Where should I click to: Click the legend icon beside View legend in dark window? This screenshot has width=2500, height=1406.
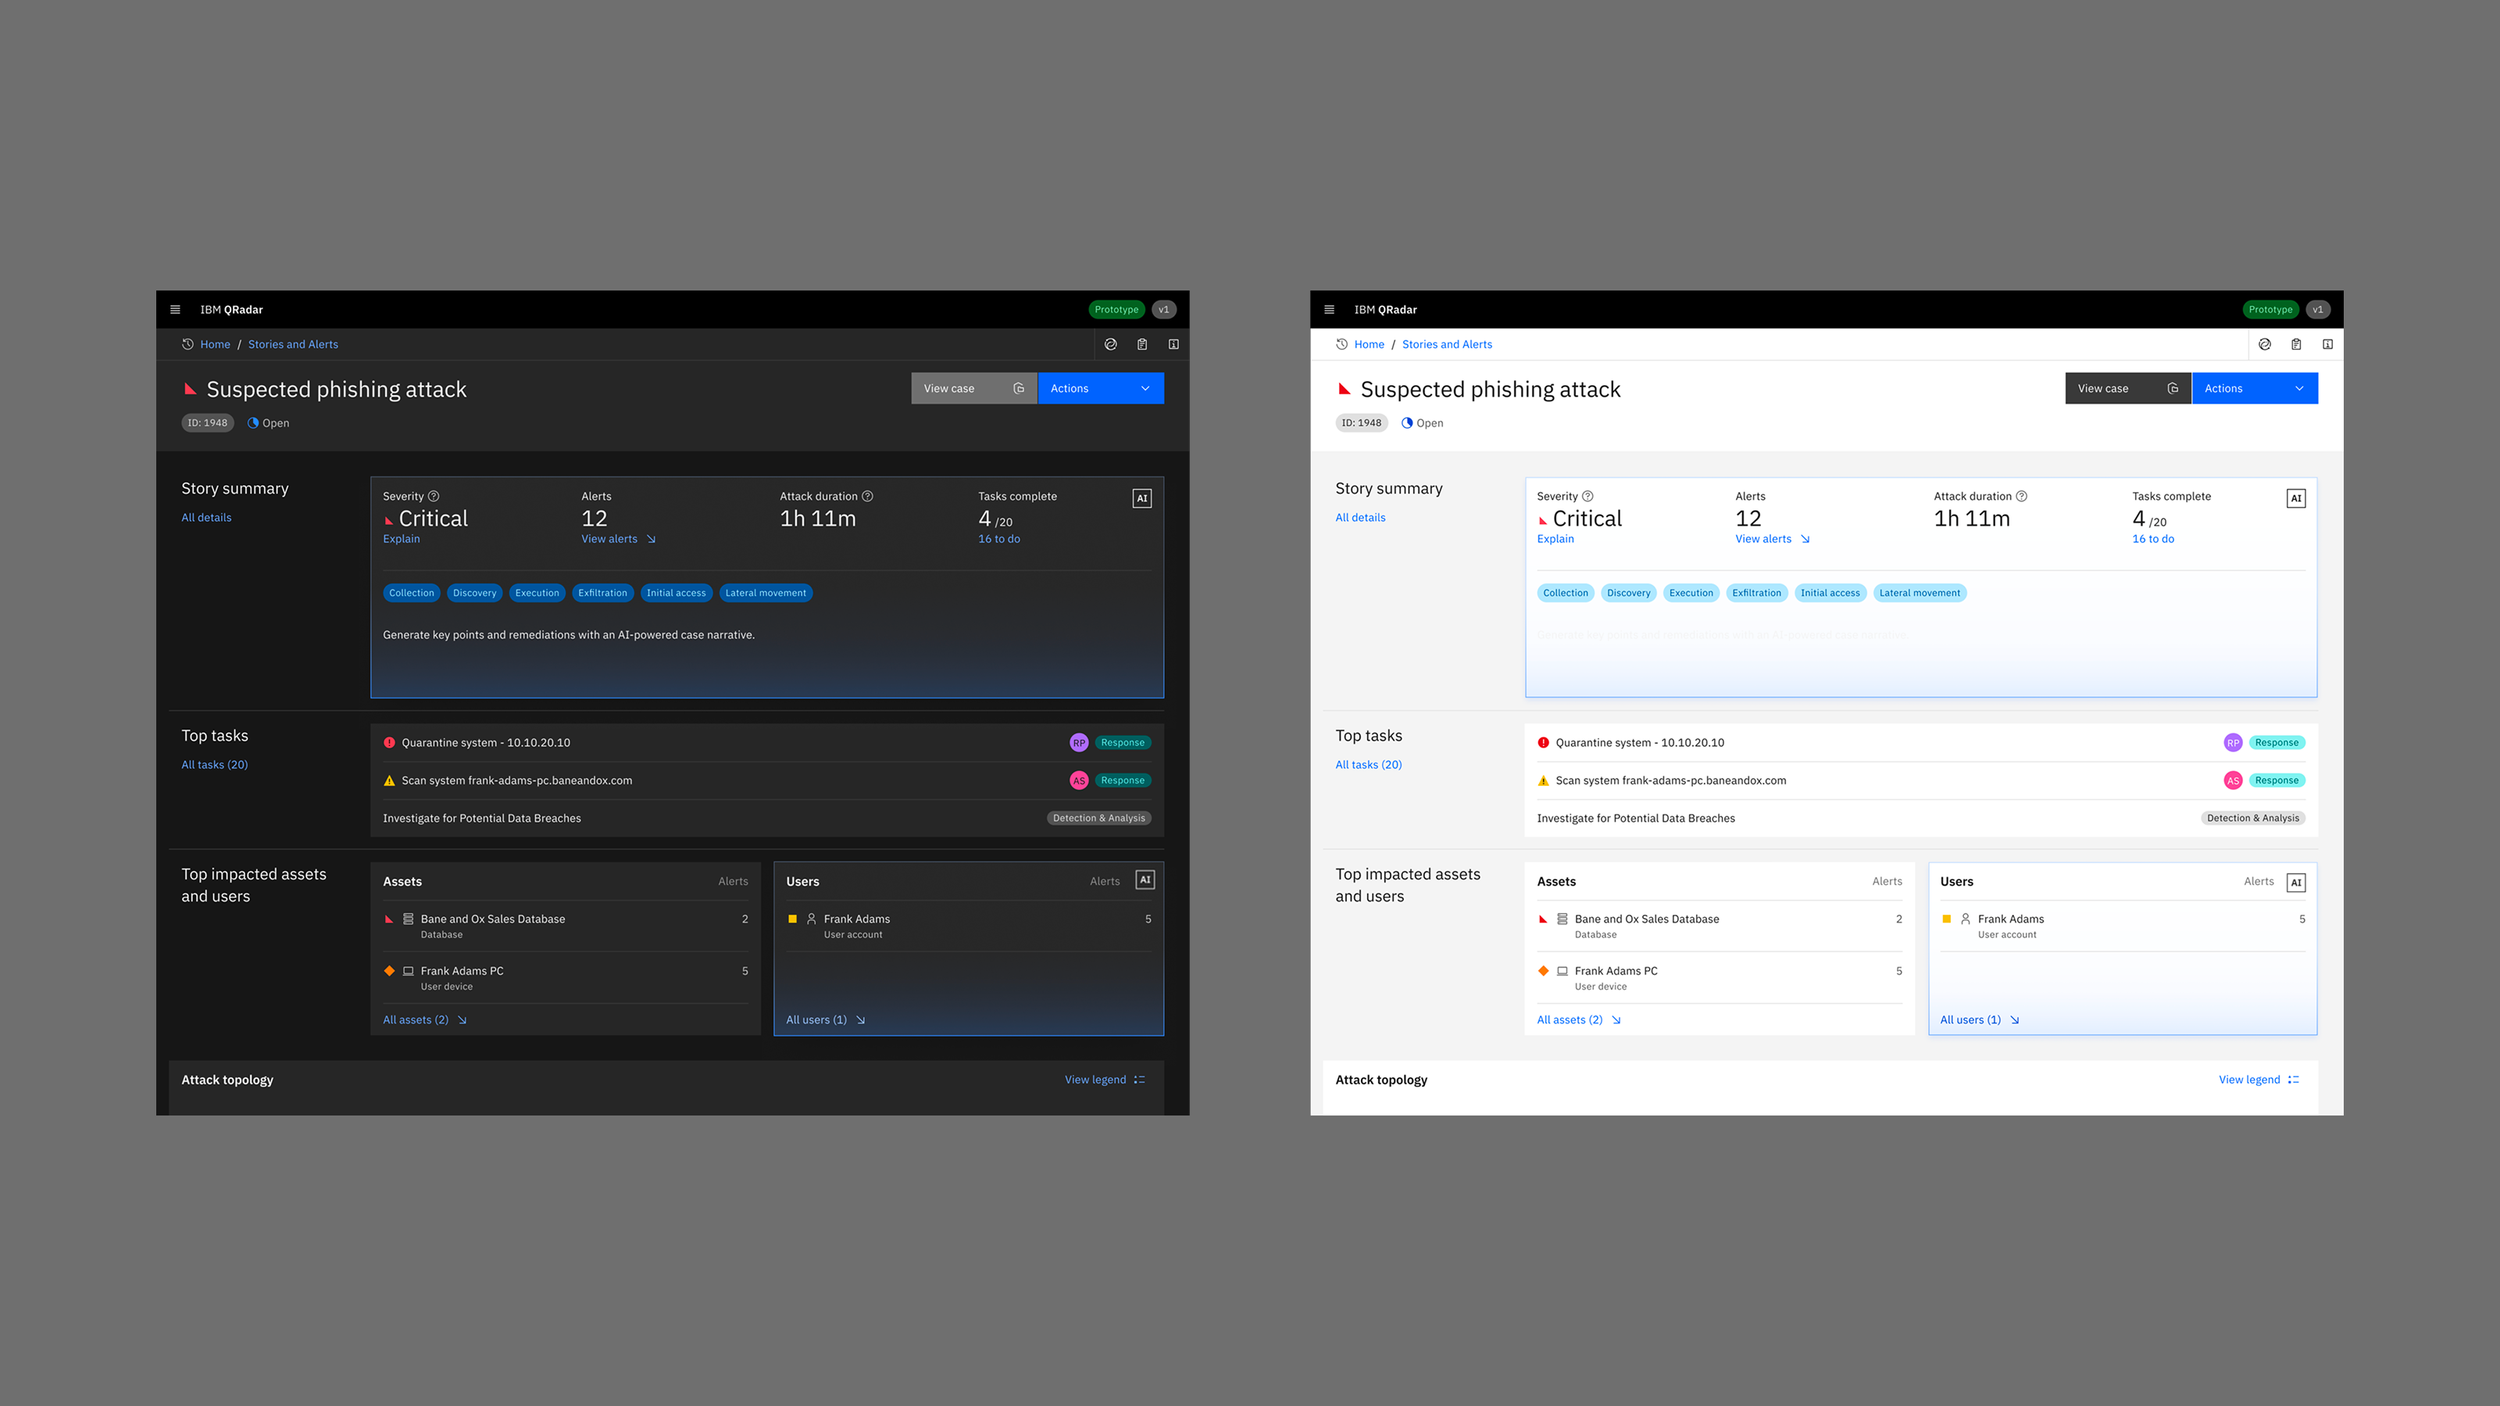point(1140,1080)
